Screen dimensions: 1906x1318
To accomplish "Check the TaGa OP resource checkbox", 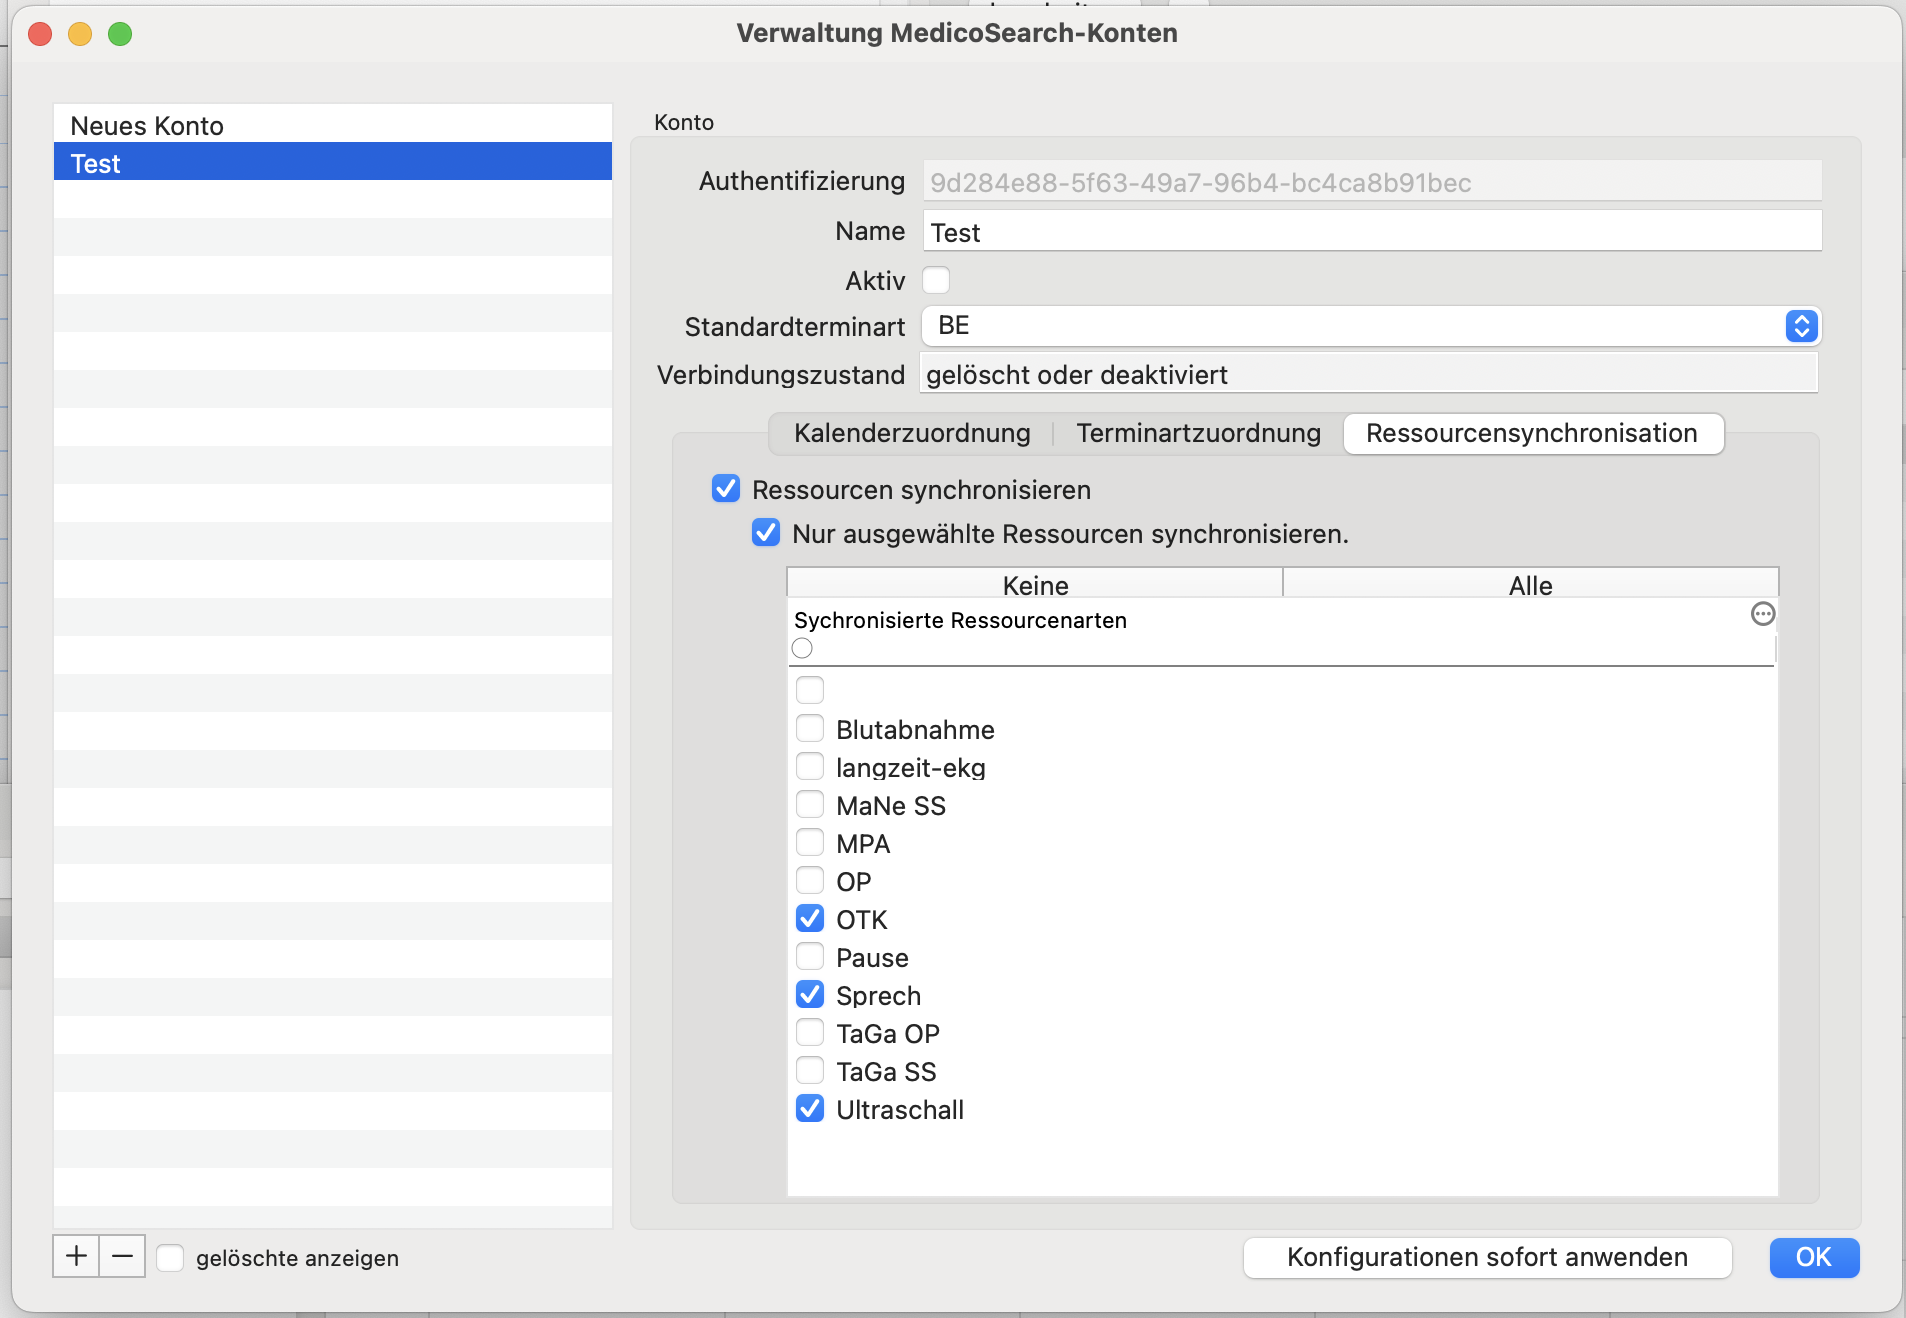I will (810, 1032).
